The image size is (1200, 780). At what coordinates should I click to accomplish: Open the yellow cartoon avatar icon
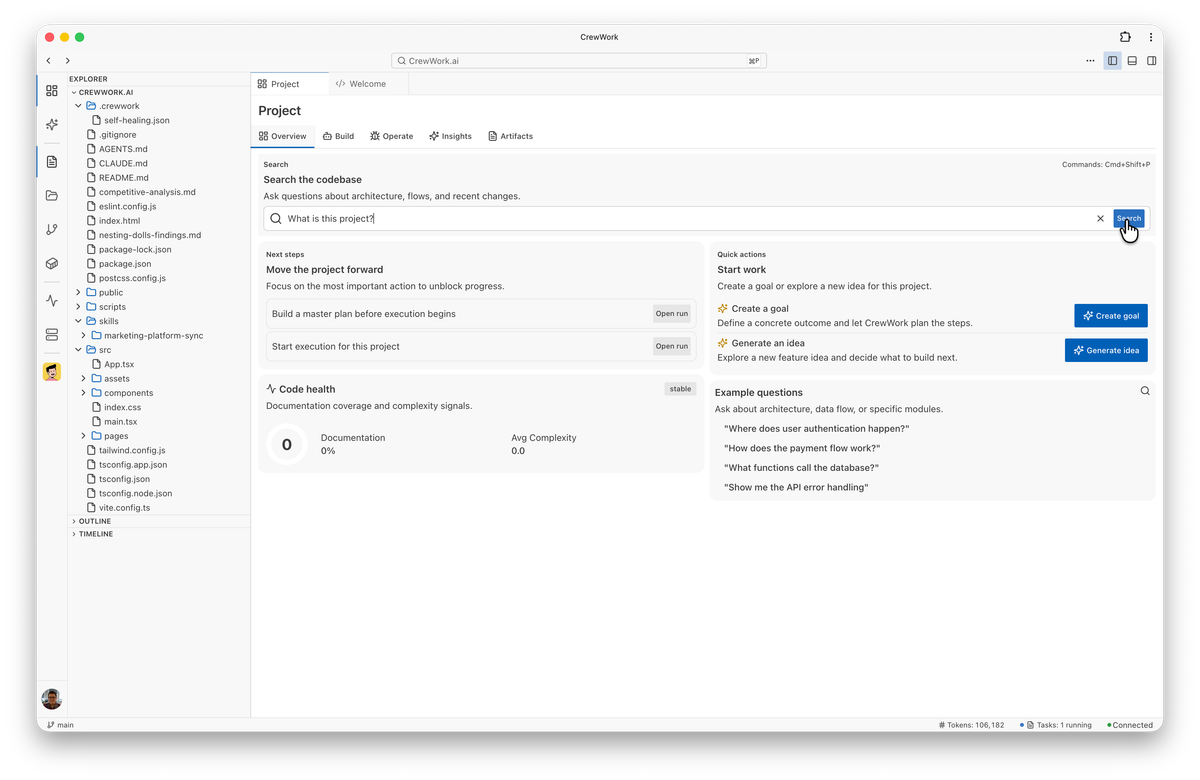(52, 372)
